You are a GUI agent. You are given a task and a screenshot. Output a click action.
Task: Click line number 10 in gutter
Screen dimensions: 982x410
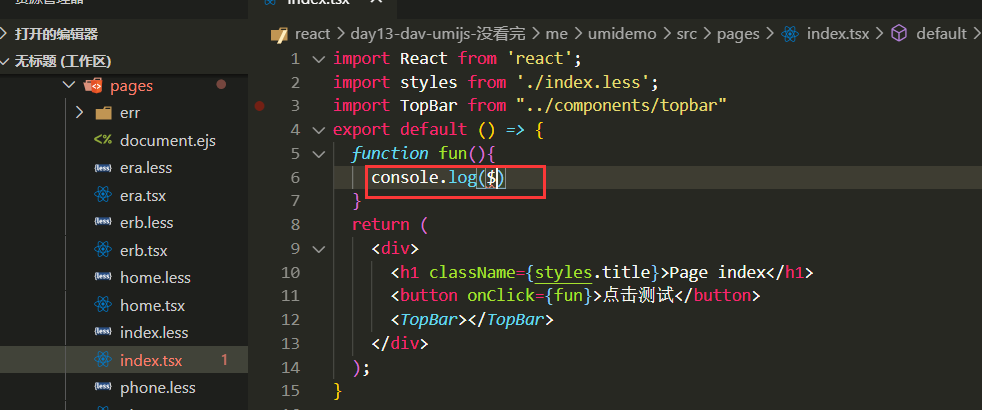click(291, 273)
